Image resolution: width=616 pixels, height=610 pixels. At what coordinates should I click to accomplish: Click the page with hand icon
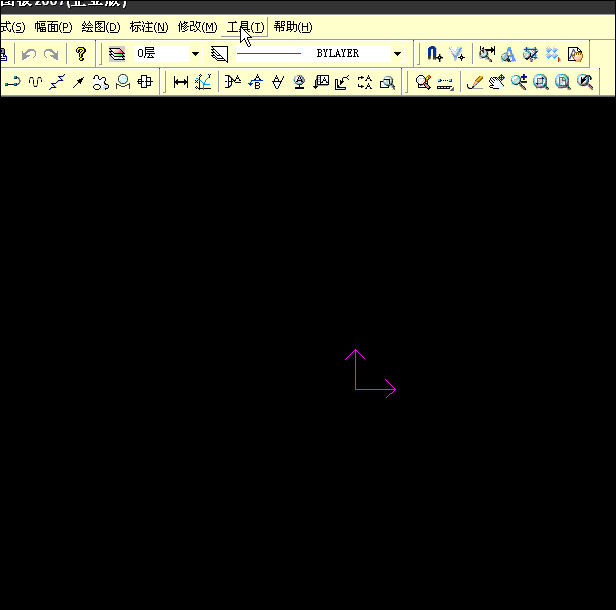[575, 54]
